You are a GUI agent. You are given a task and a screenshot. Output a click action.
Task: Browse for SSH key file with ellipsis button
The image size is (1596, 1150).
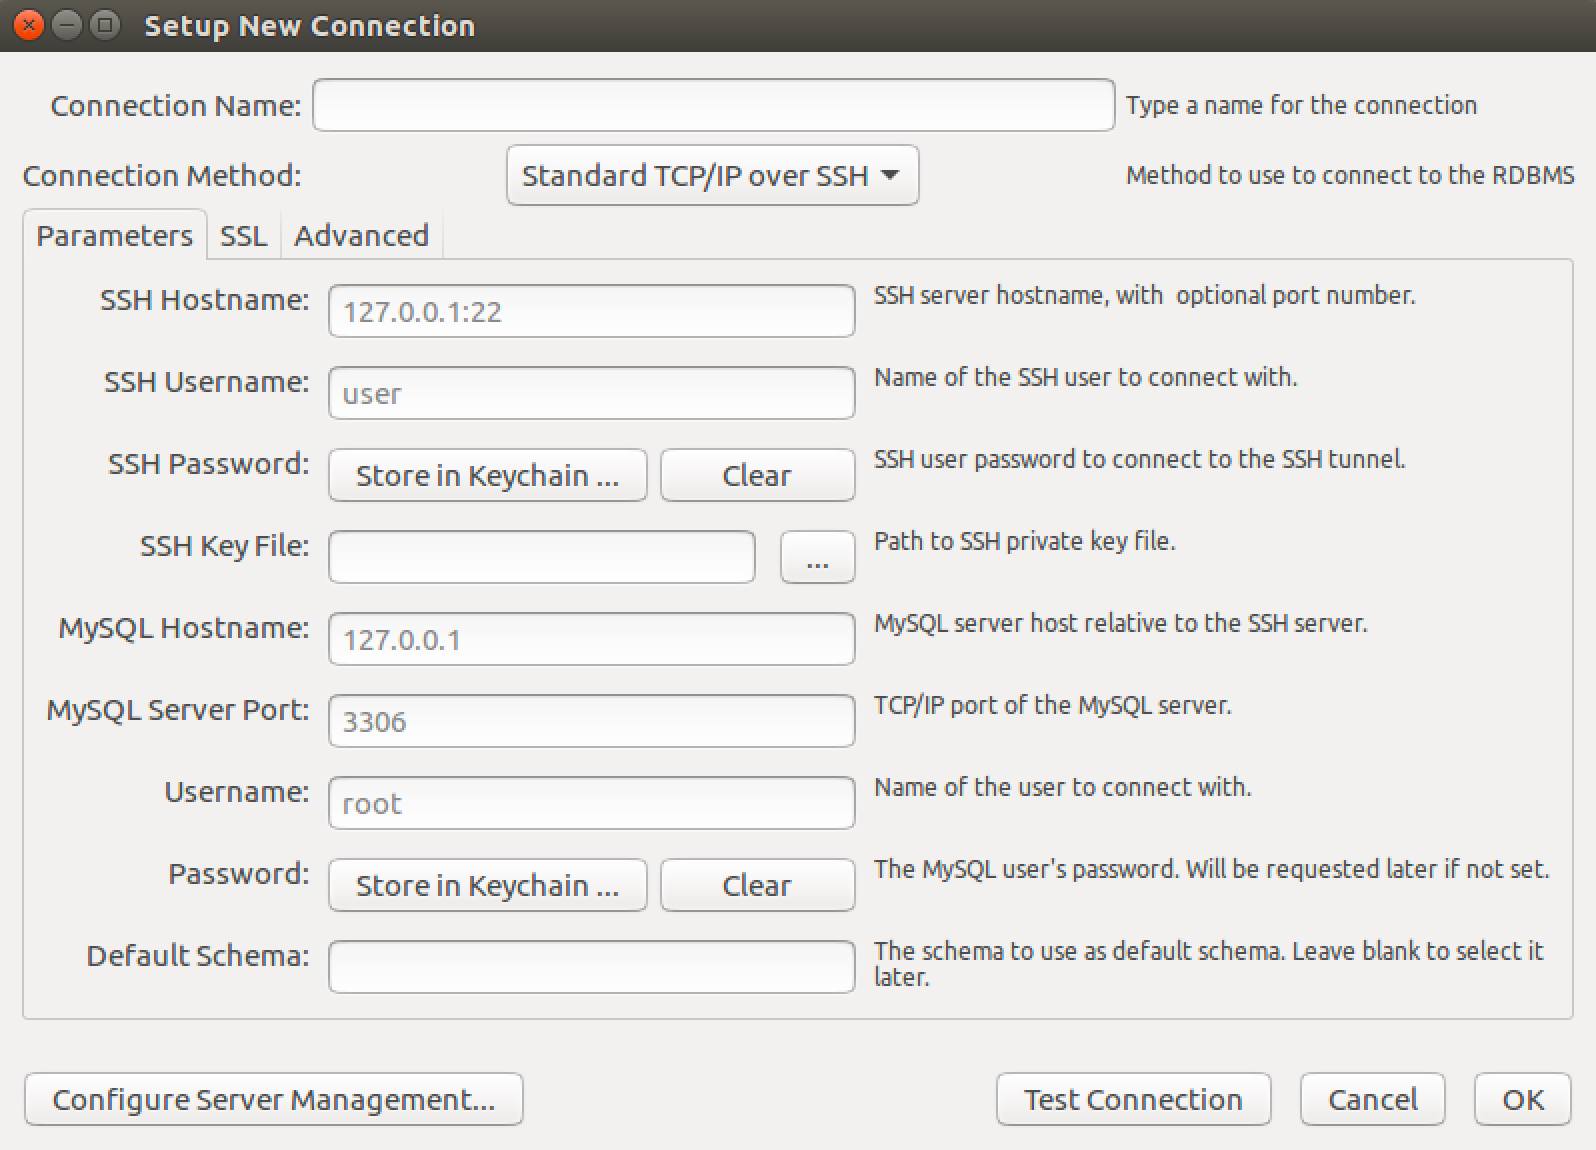[x=817, y=558]
